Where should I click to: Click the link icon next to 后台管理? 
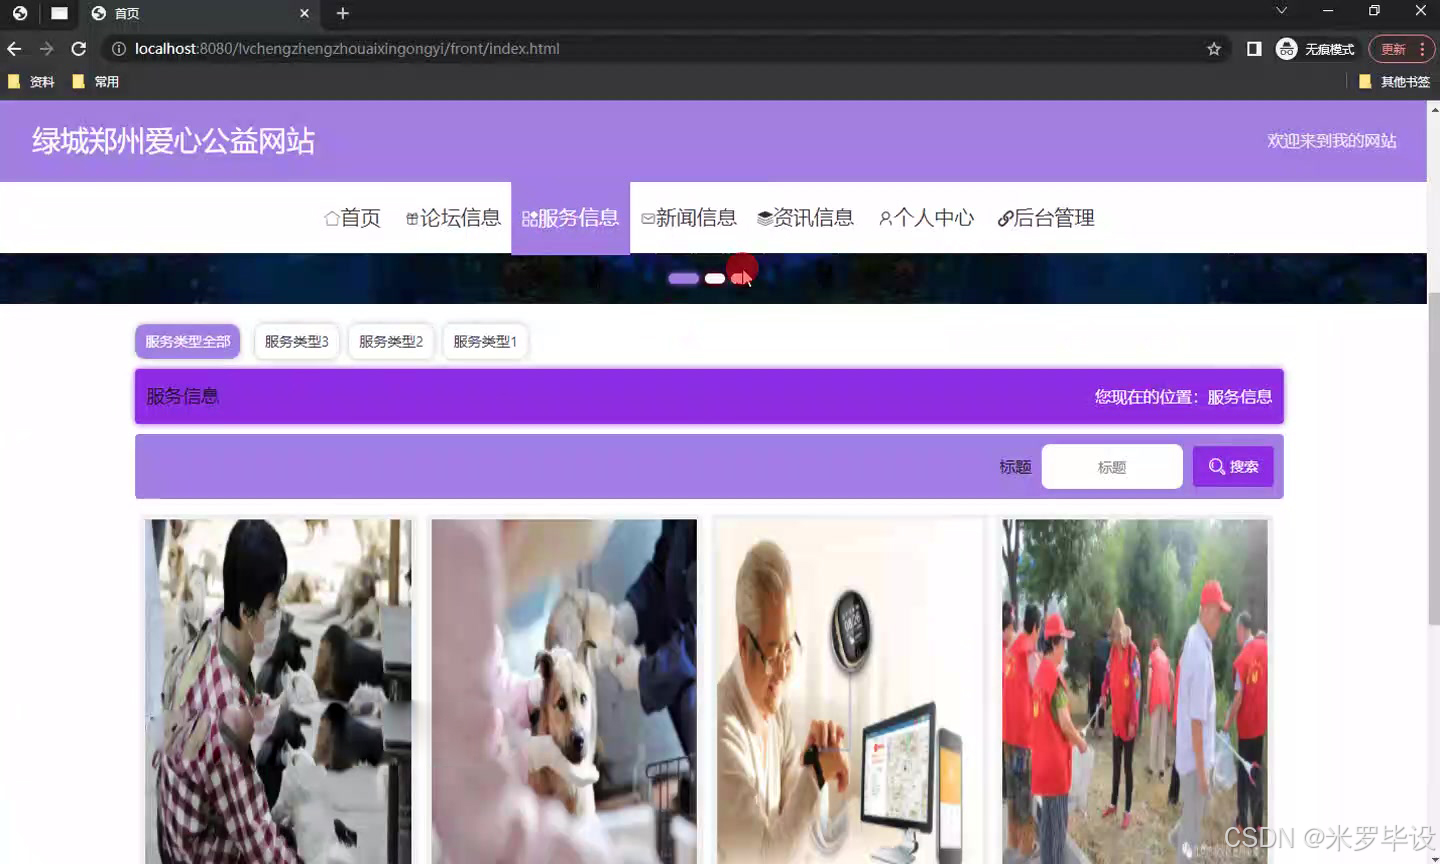[x=1004, y=217]
